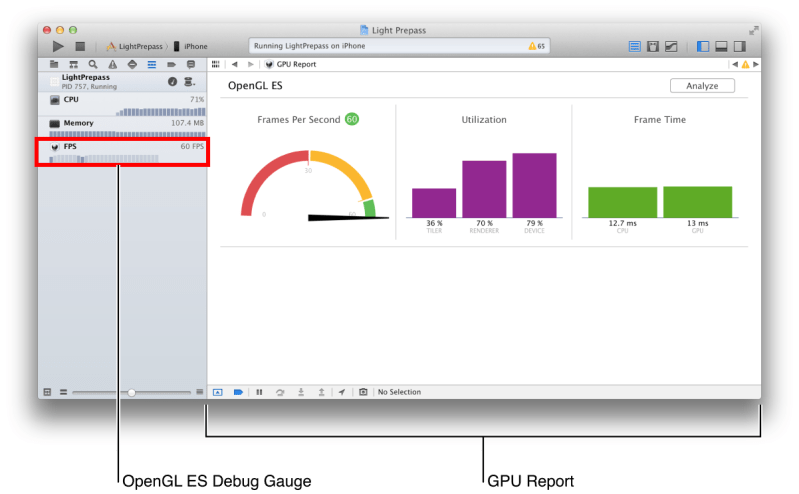Enter full screen with top-right arrows icon

click(754, 31)
